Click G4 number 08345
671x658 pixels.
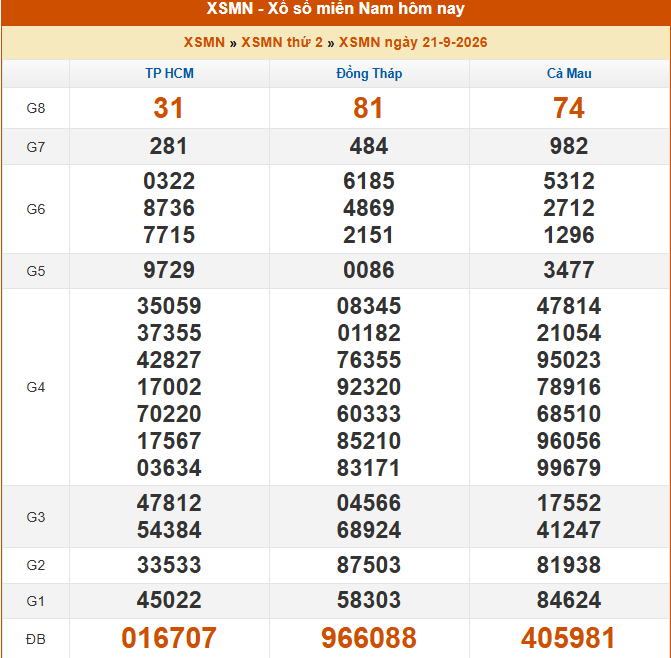coord(369,306)
